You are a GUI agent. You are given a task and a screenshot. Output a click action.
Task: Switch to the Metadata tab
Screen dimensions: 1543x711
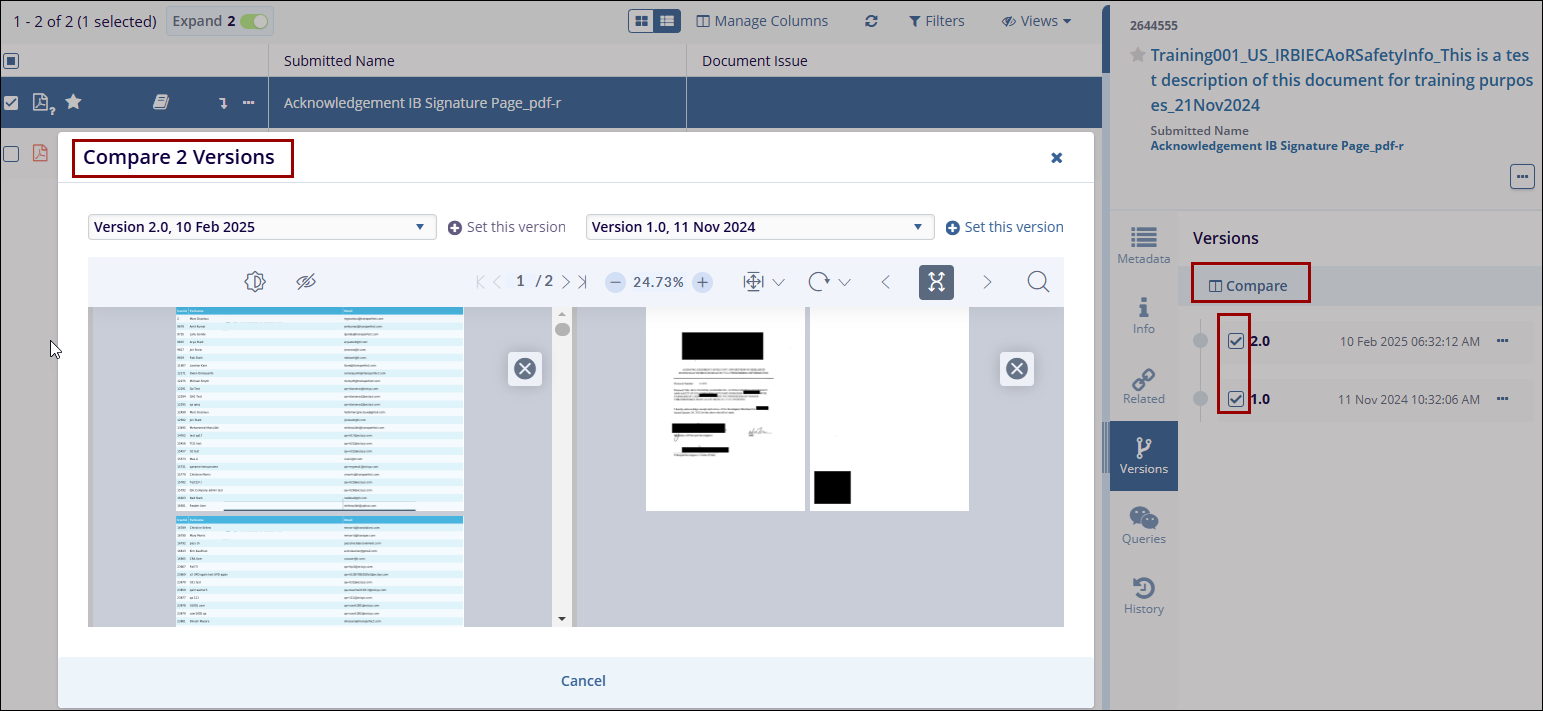1143,246
